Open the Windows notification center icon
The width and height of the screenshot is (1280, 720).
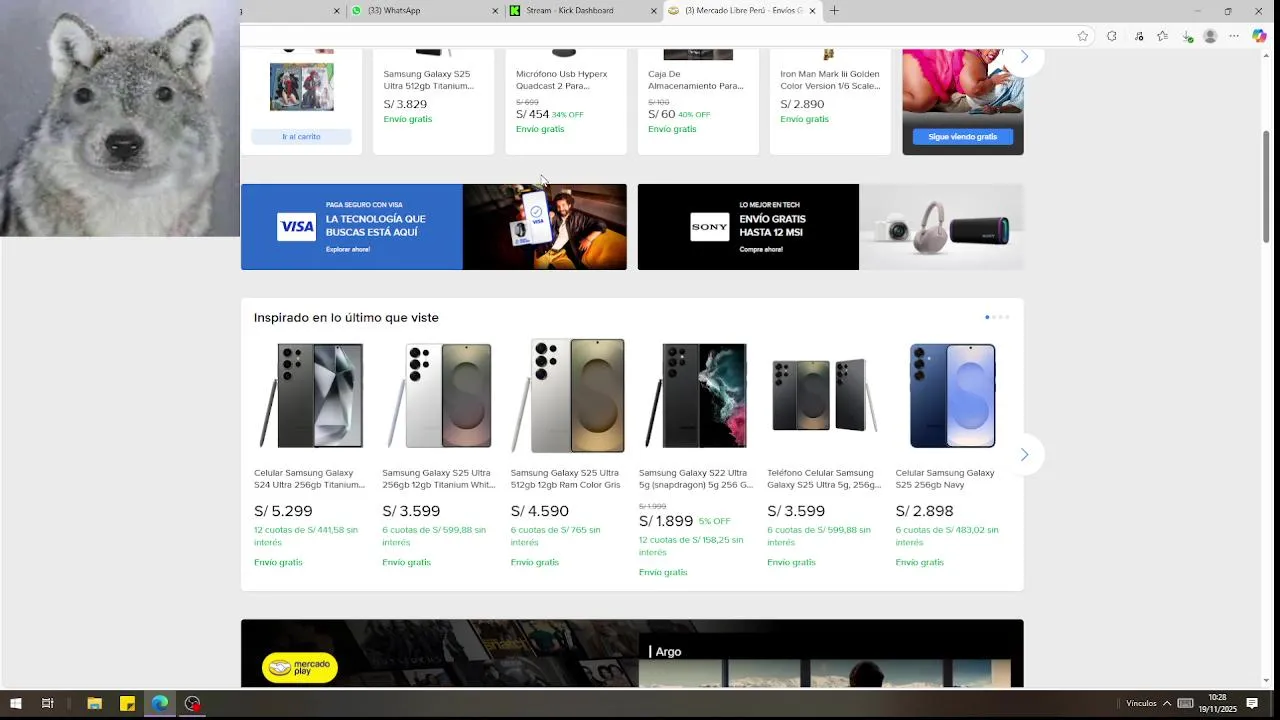point(1252,703)
